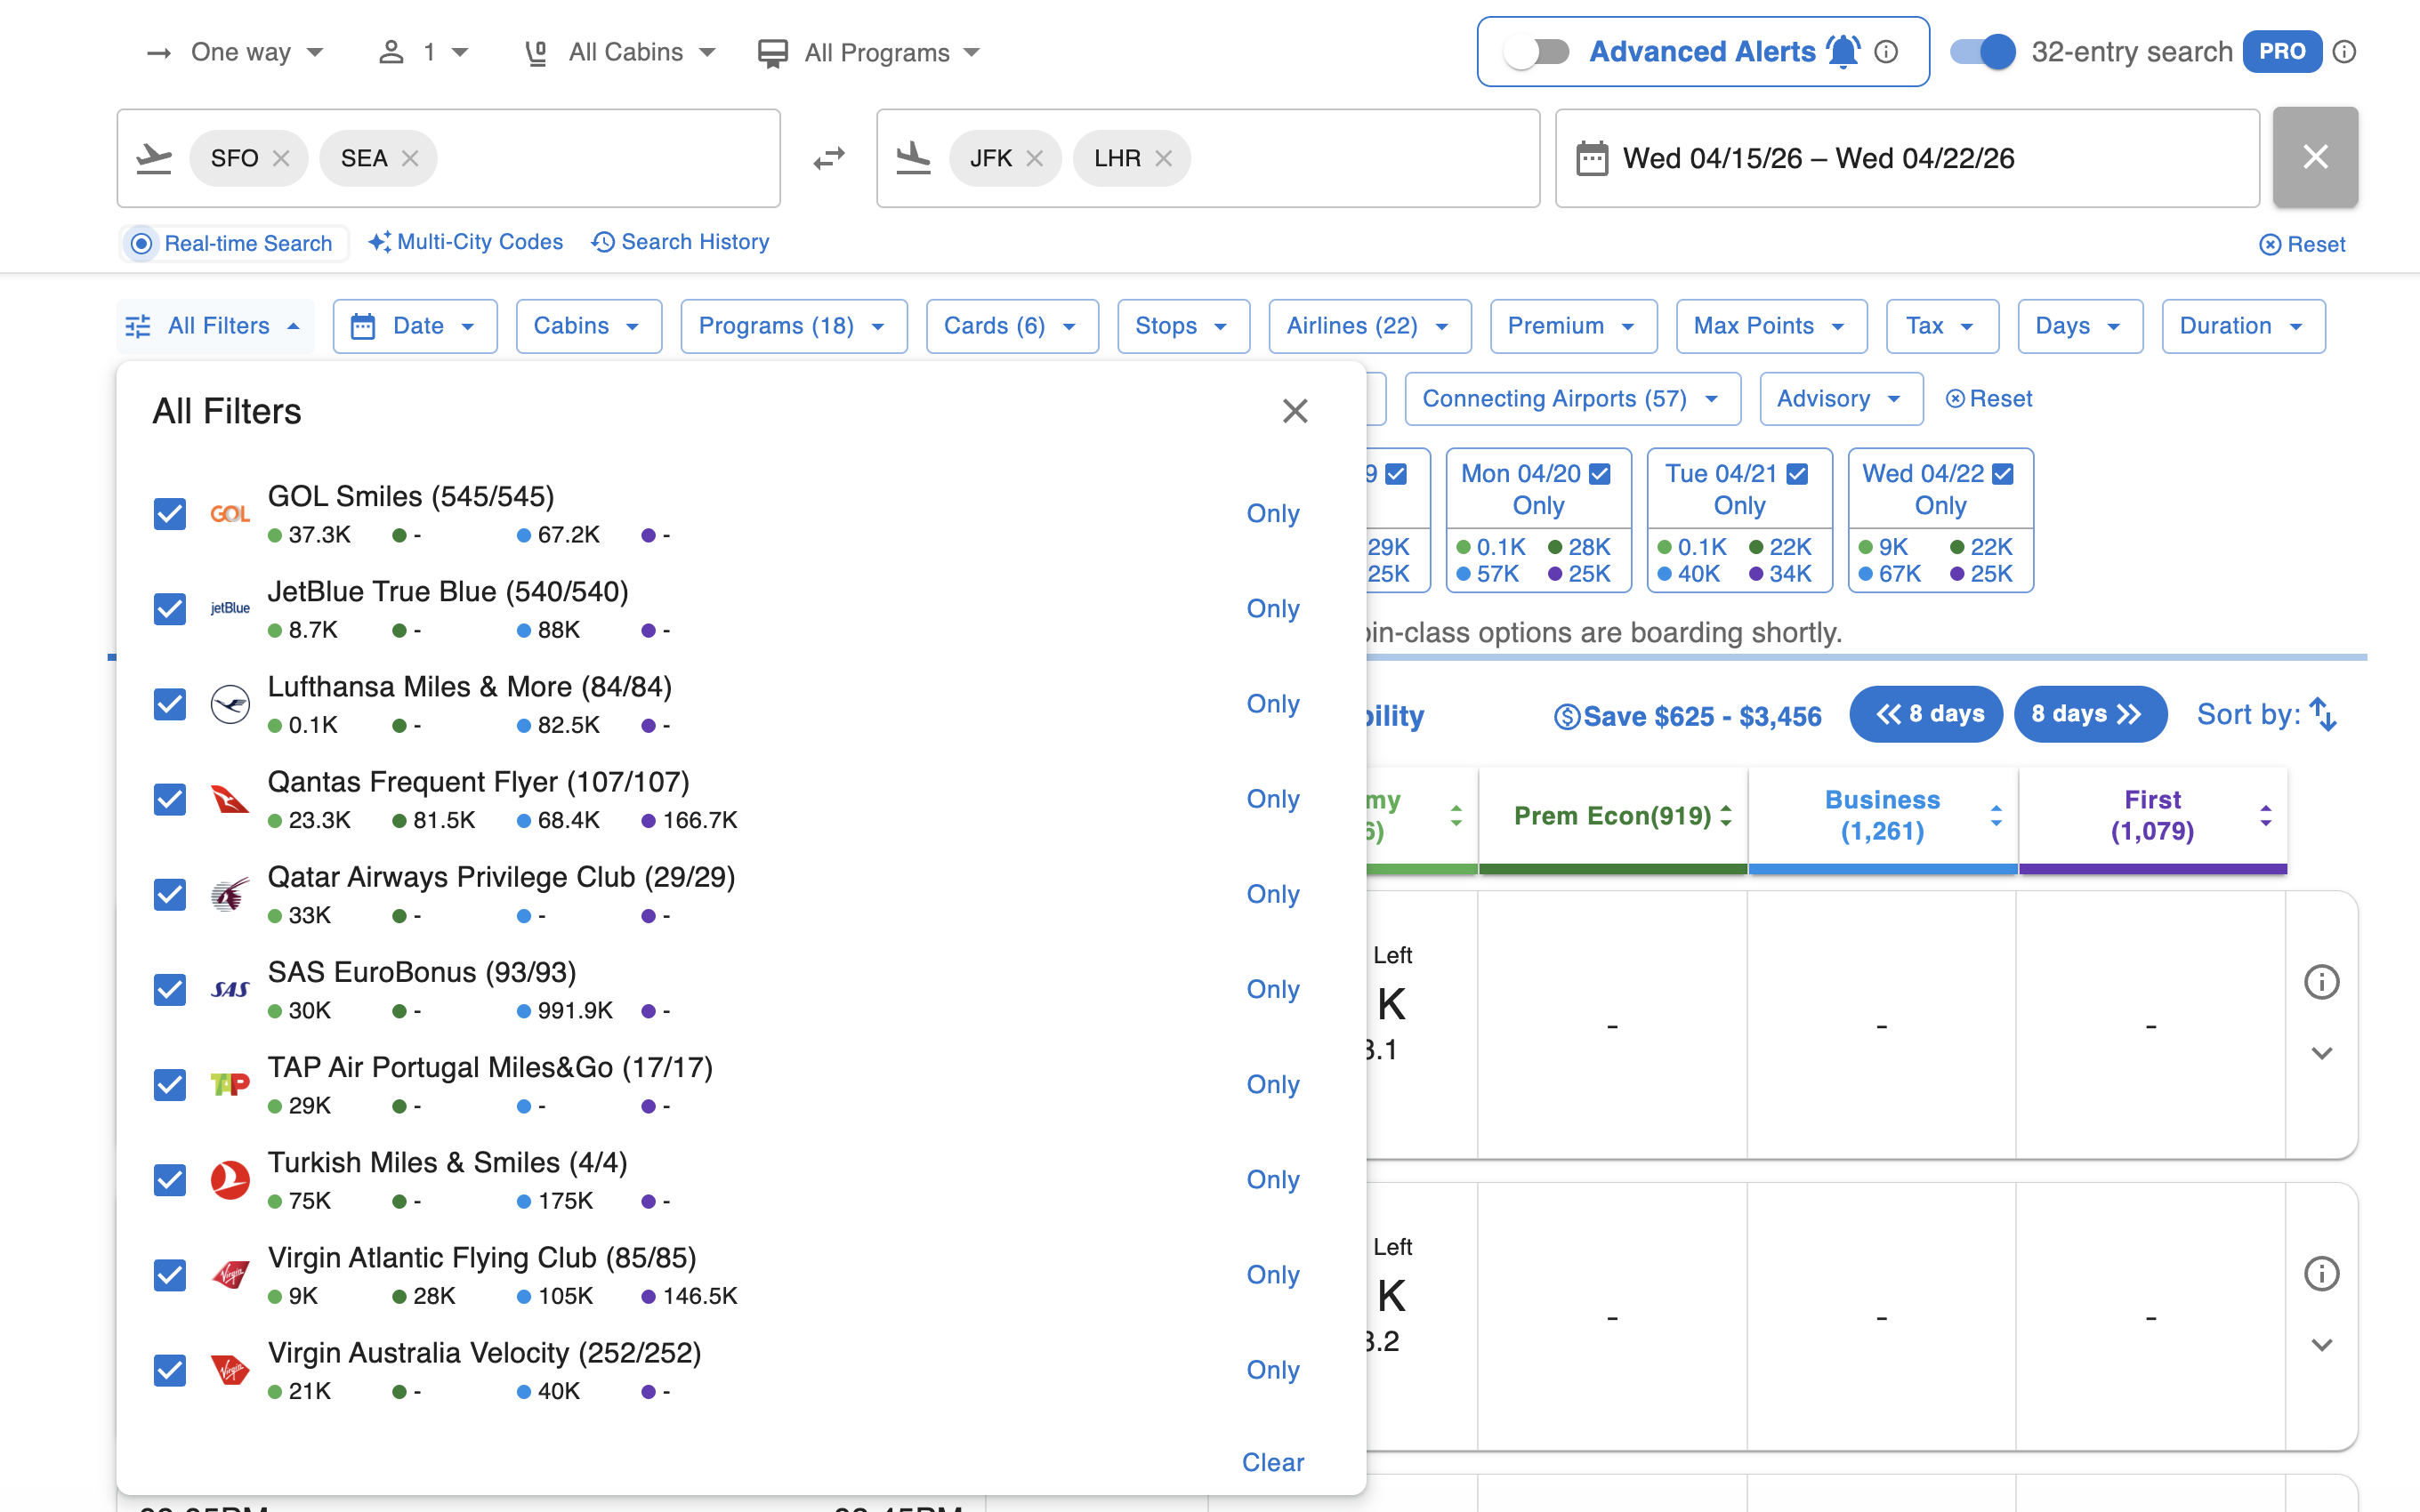Open Search History

click(x=681, y=242)
